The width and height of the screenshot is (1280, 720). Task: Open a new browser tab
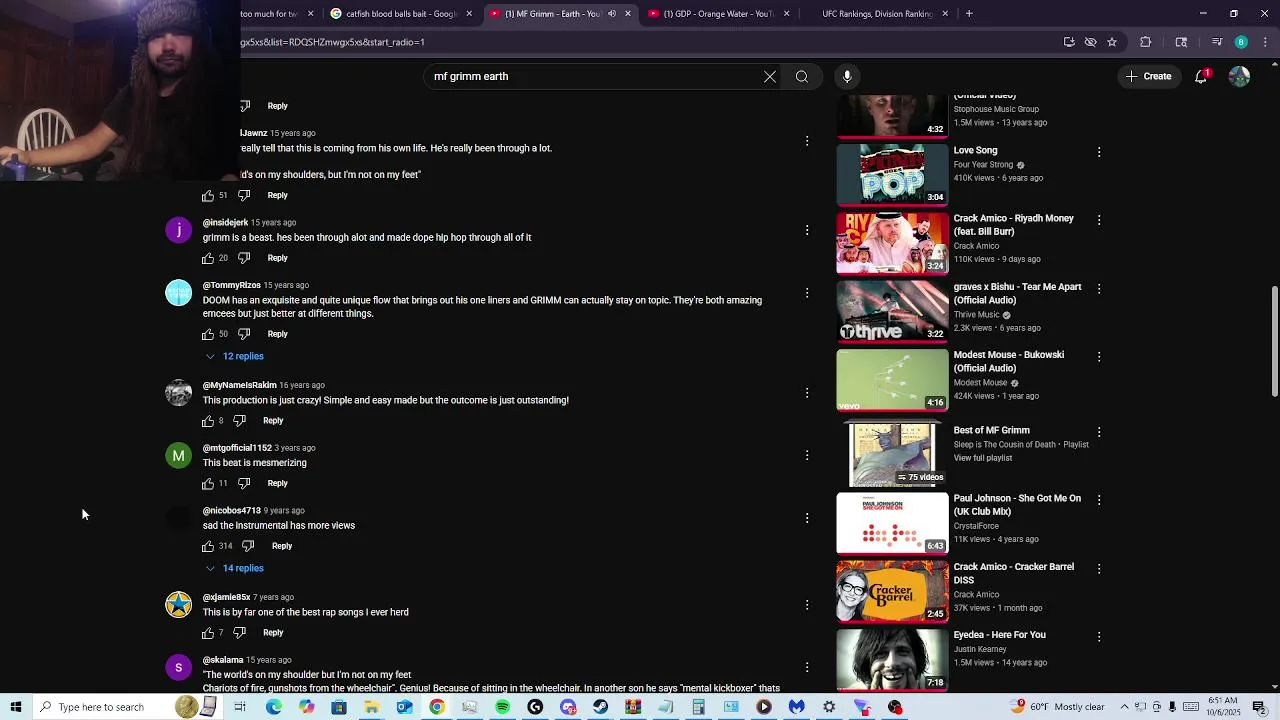[969, 14]
